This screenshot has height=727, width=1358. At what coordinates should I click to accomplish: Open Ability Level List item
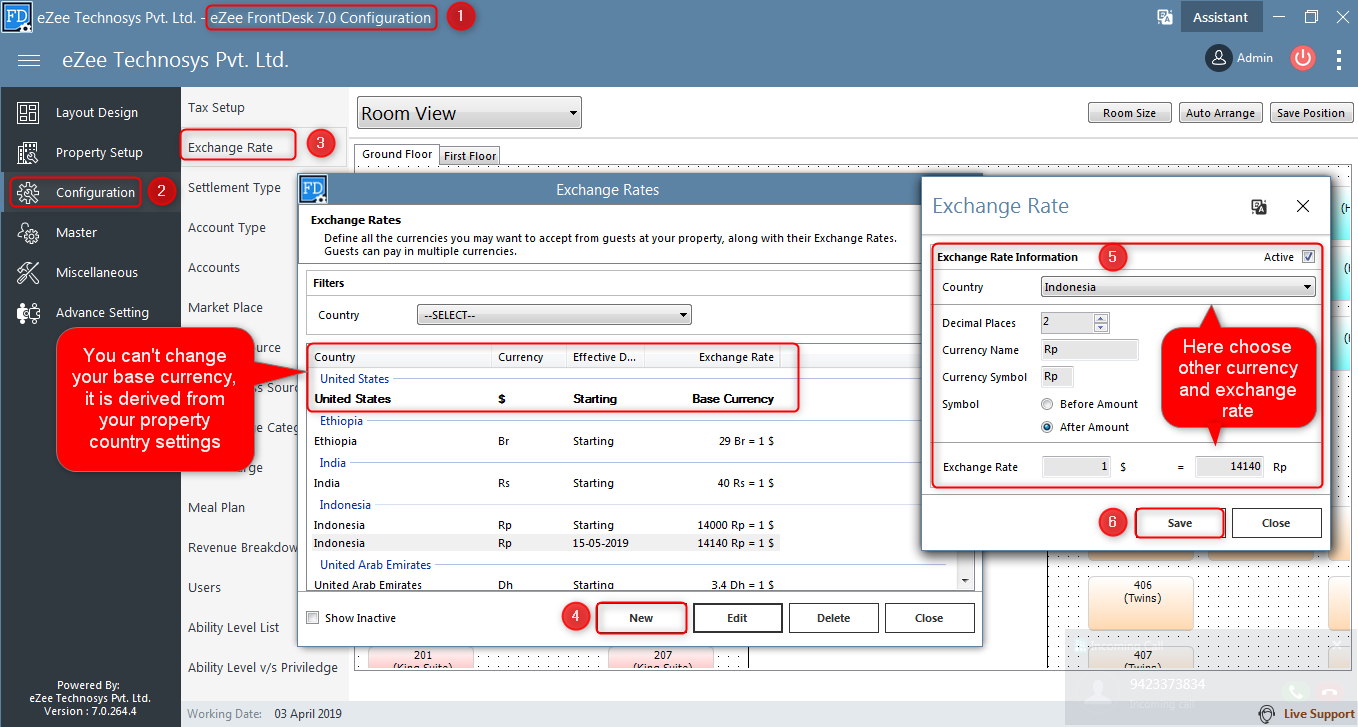point(234,628)
